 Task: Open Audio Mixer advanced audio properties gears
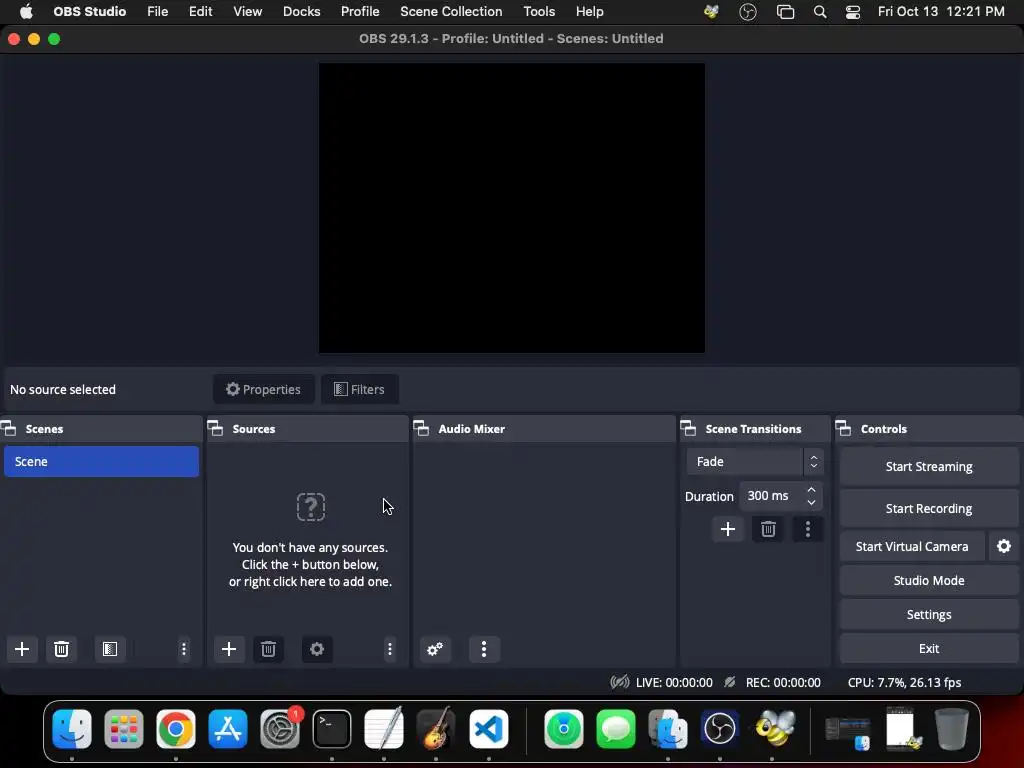(435, 648)
